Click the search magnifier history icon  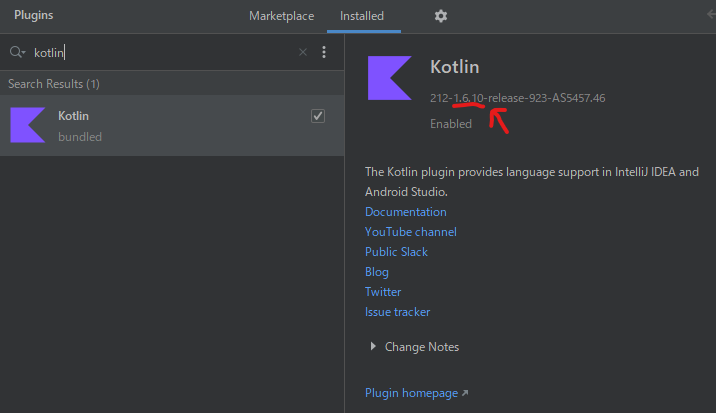click(x=17, y=52)
